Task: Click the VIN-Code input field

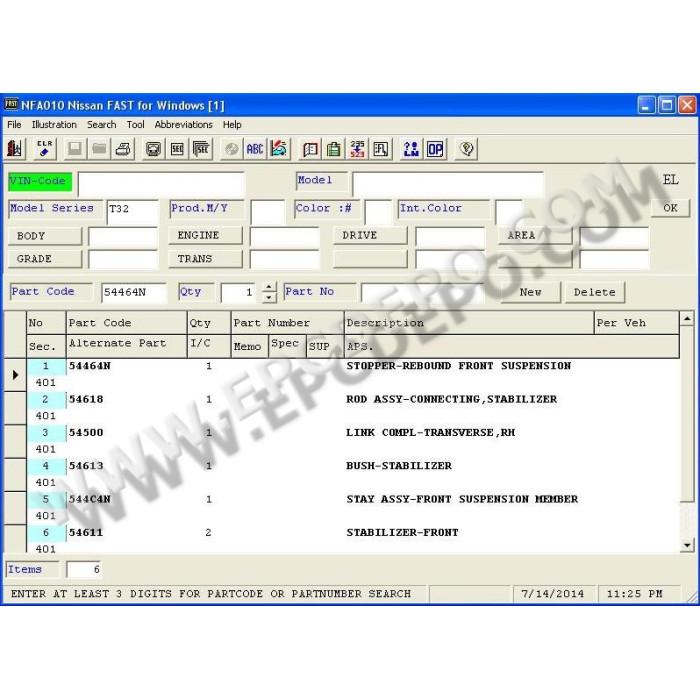Action: (x=161, y=183)
